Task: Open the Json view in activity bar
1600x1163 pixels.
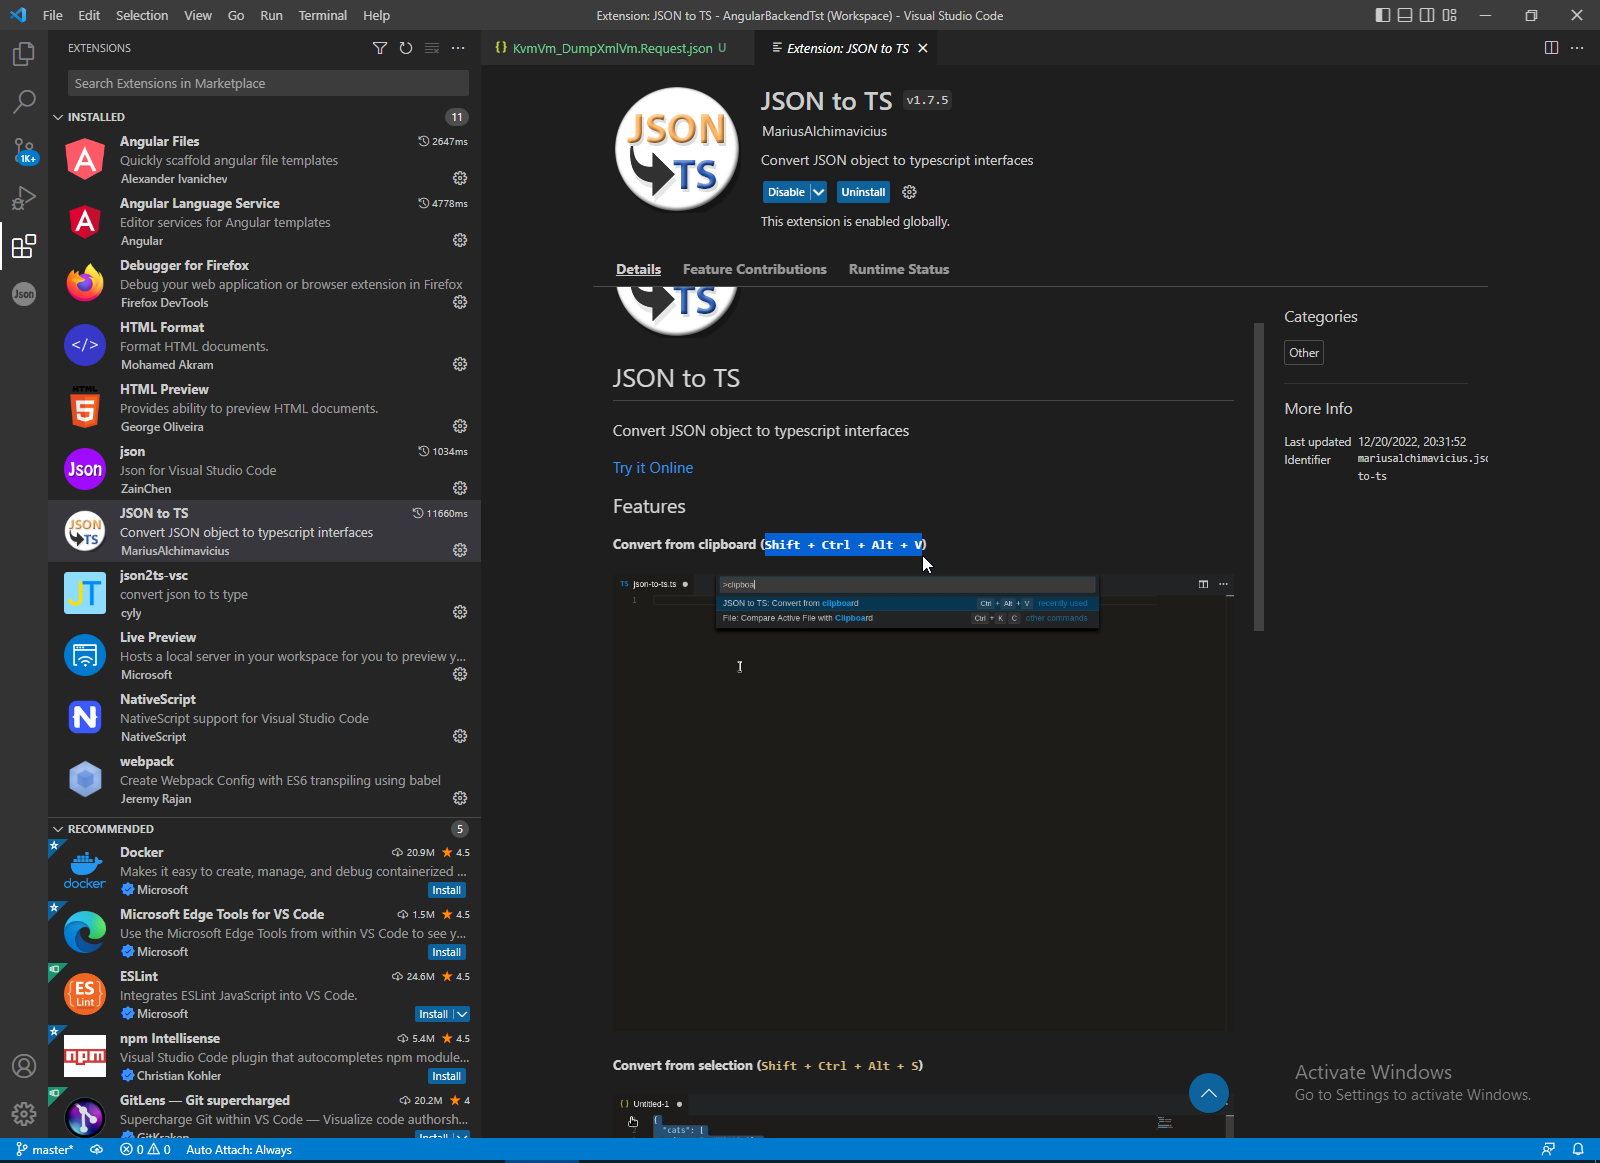Action: (24, 294)
